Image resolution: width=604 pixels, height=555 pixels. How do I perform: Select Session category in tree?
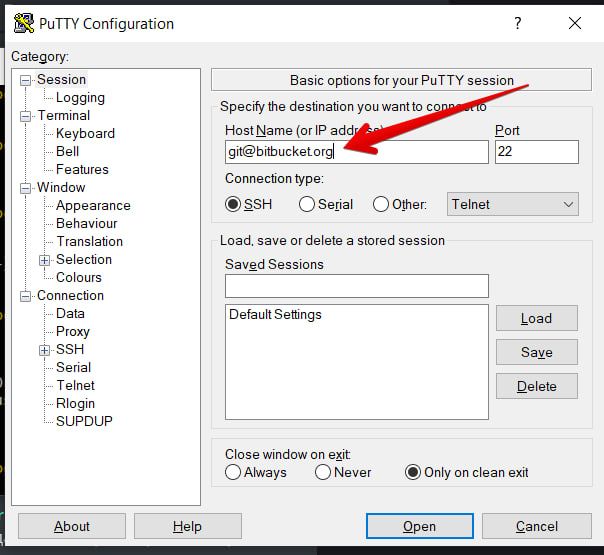(61, 79)
